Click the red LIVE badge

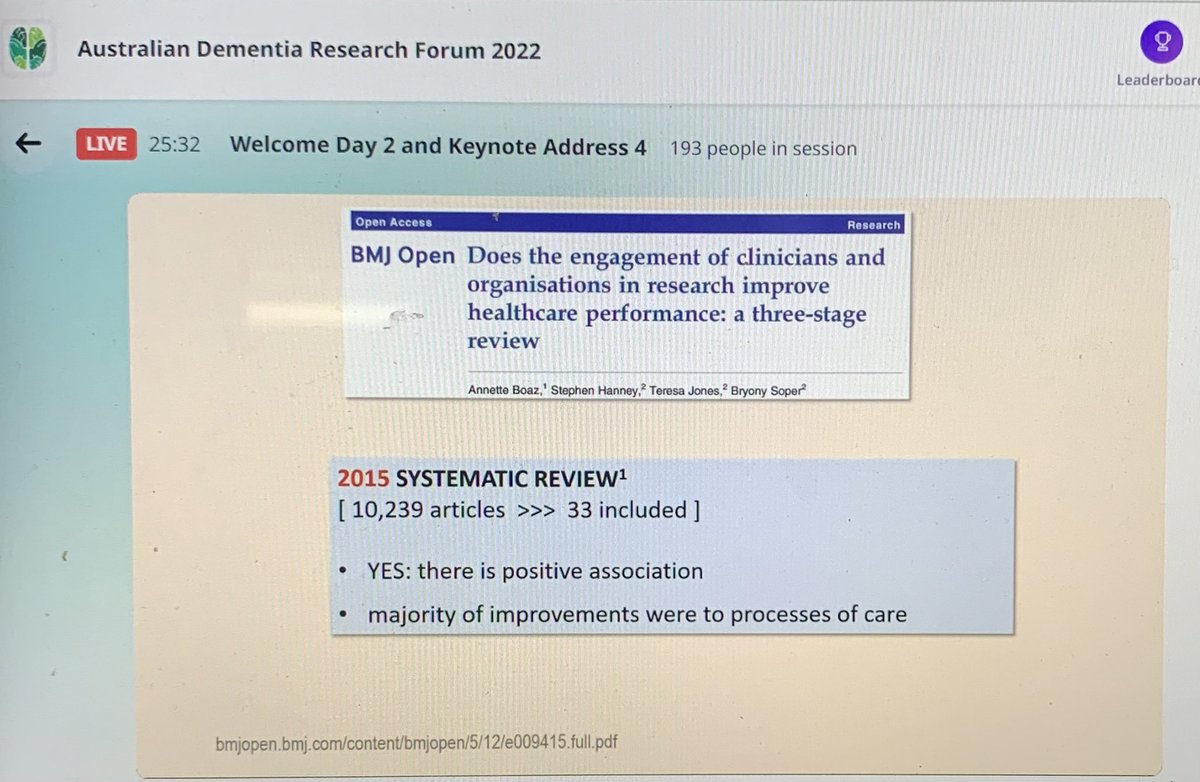pyautogui.click(x=106, y=145)
